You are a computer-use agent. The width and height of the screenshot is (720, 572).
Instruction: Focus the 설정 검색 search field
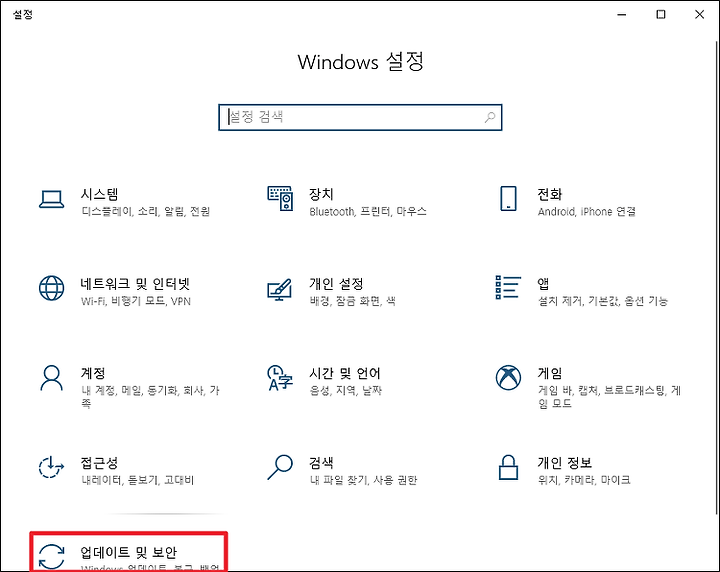360,118
